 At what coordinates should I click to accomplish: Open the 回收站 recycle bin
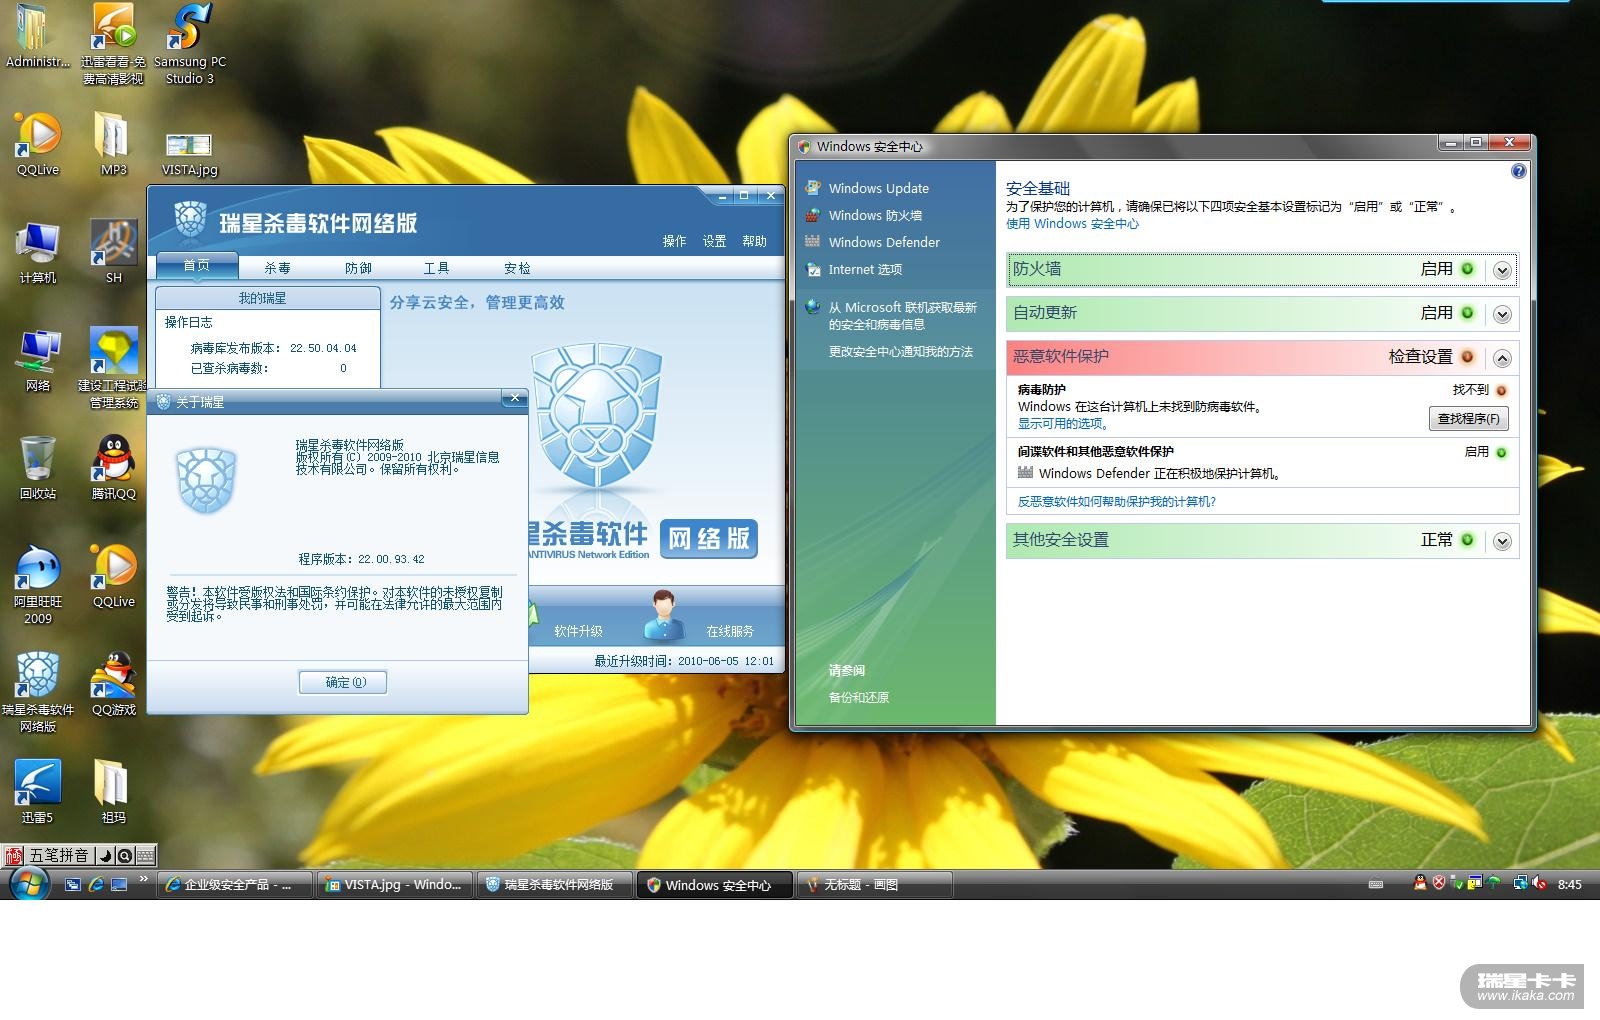(38, 467)
